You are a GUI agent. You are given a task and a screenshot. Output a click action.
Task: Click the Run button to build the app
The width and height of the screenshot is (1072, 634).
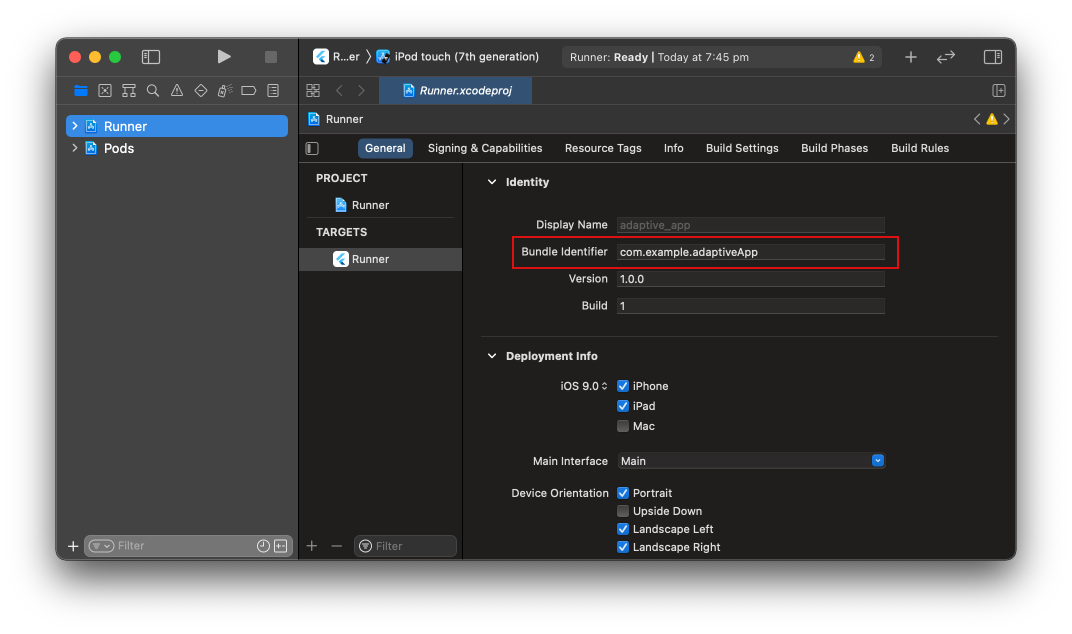point(224,56)
